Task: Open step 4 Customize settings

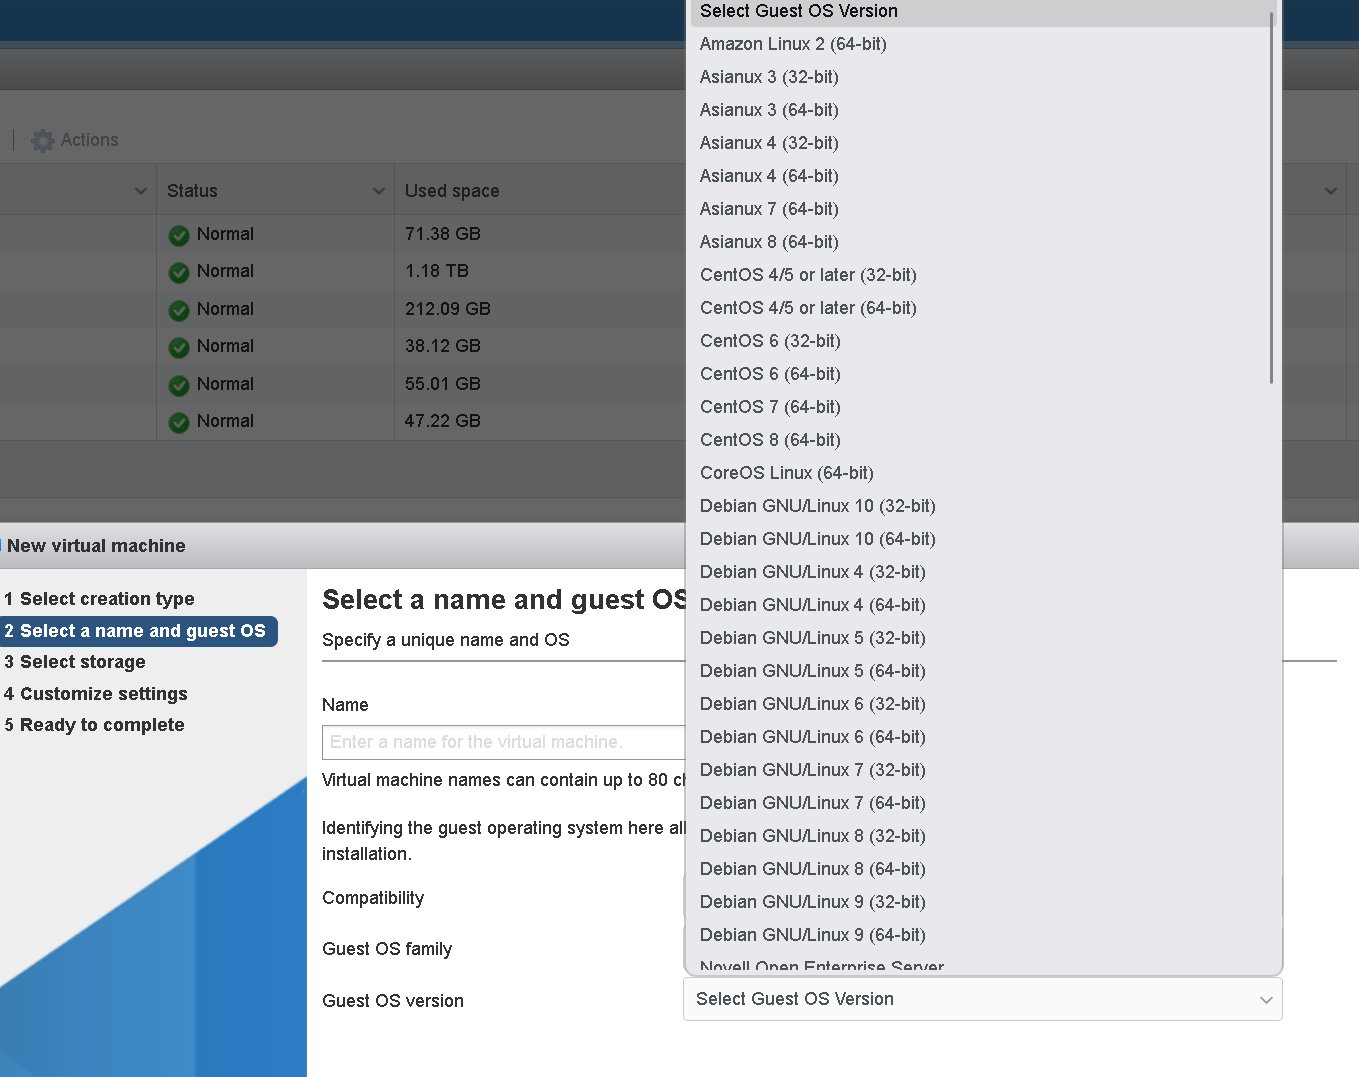Action: click(96, 694)
